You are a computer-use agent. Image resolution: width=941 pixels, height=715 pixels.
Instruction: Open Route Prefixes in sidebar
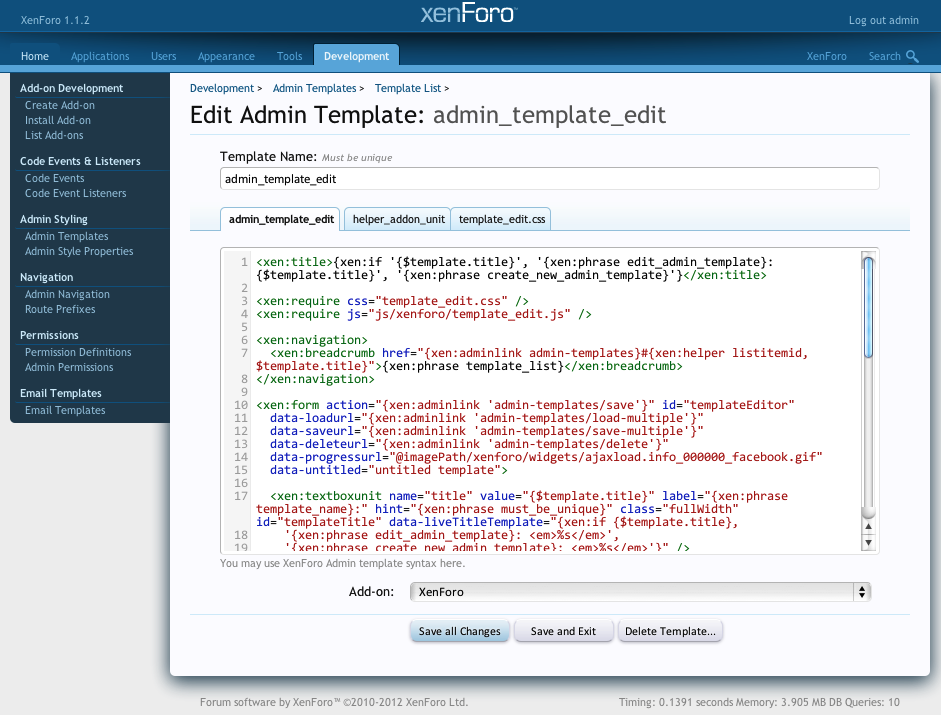(60, 309)
